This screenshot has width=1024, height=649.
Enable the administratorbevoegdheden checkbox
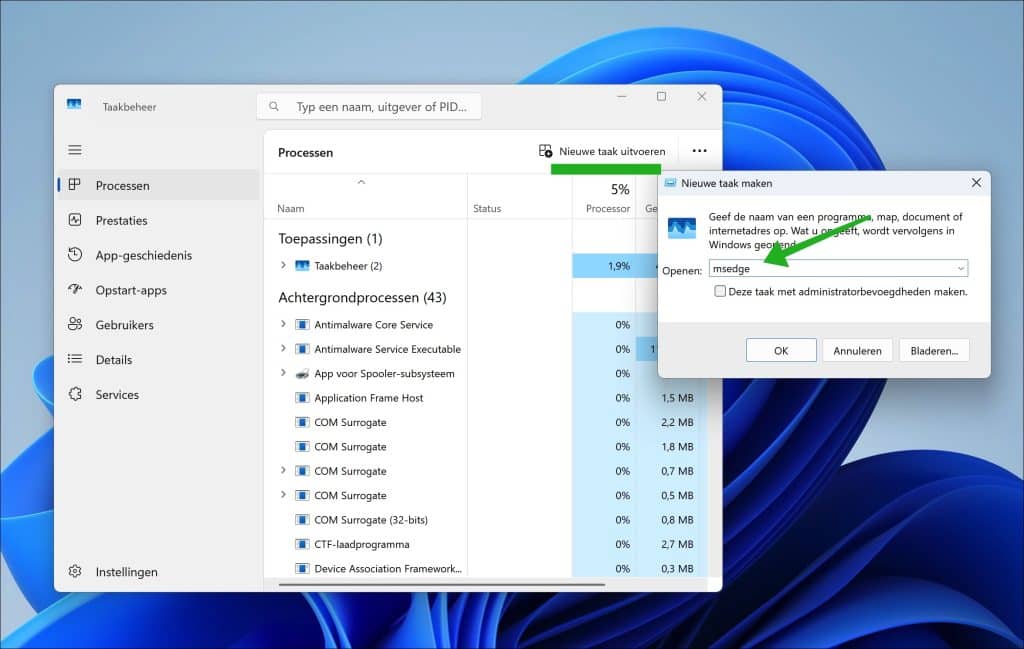coord(720,291)
